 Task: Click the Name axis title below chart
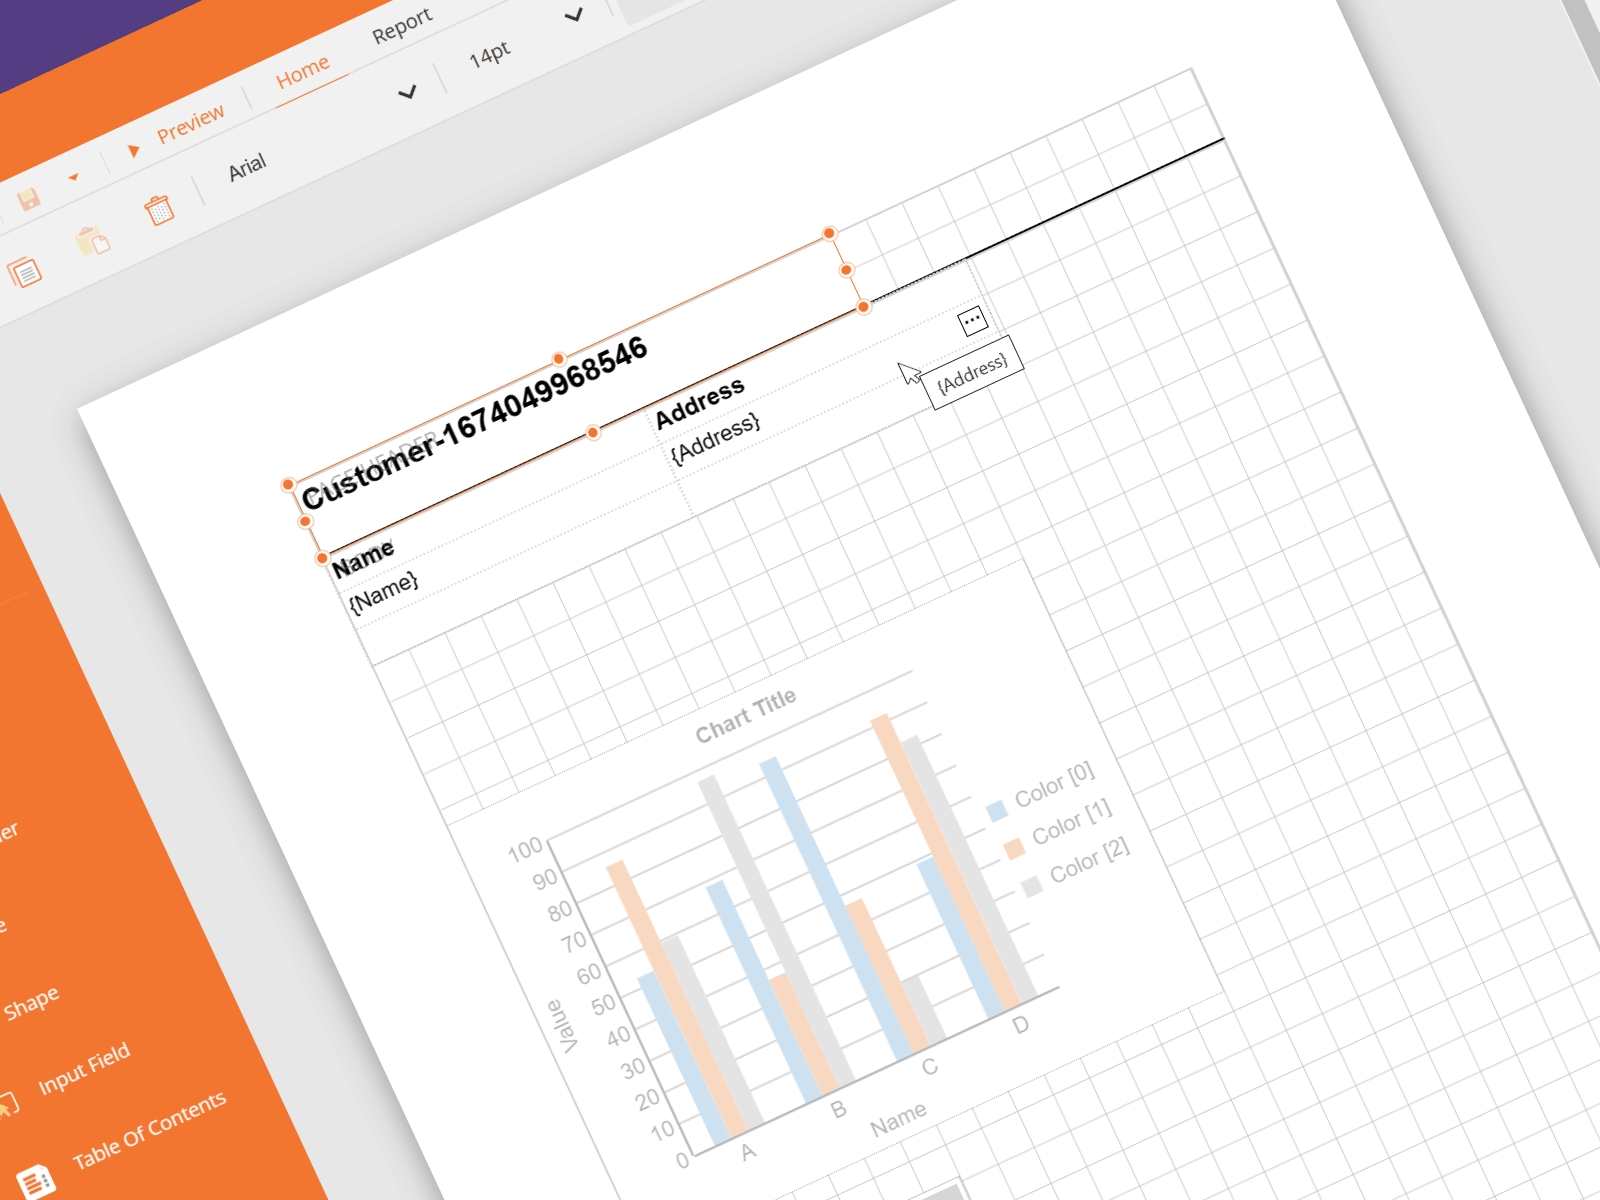tap(898, 1119)
